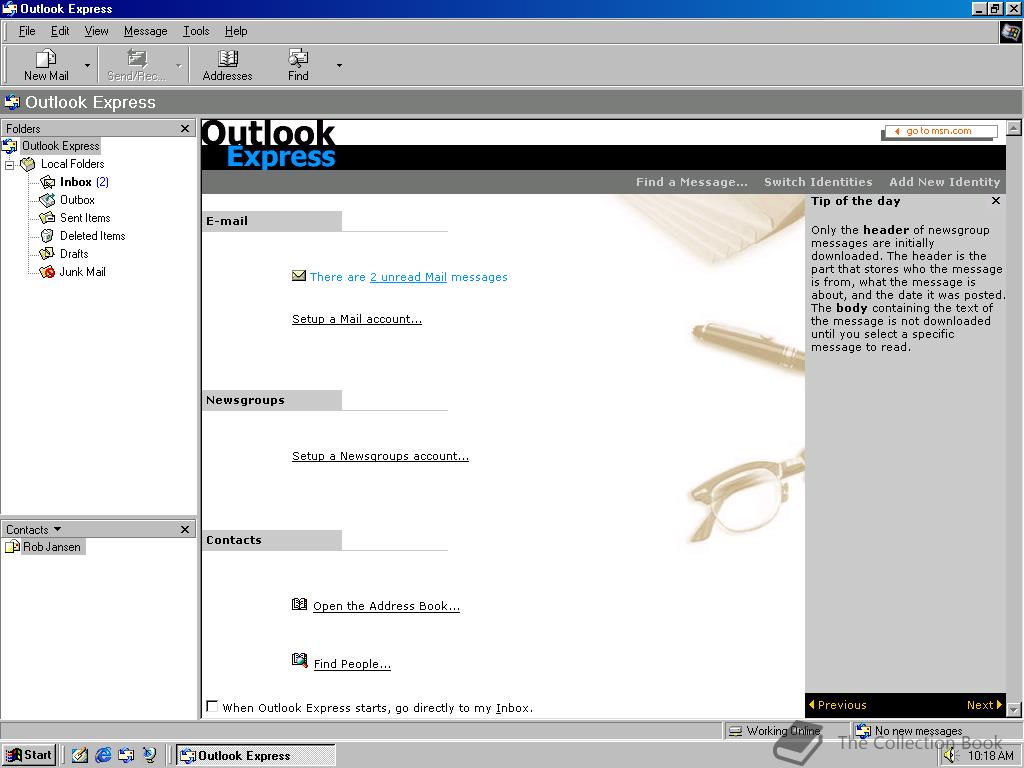Open the View menu
The image size is (1024, 768).
click(x=97, y=31)
